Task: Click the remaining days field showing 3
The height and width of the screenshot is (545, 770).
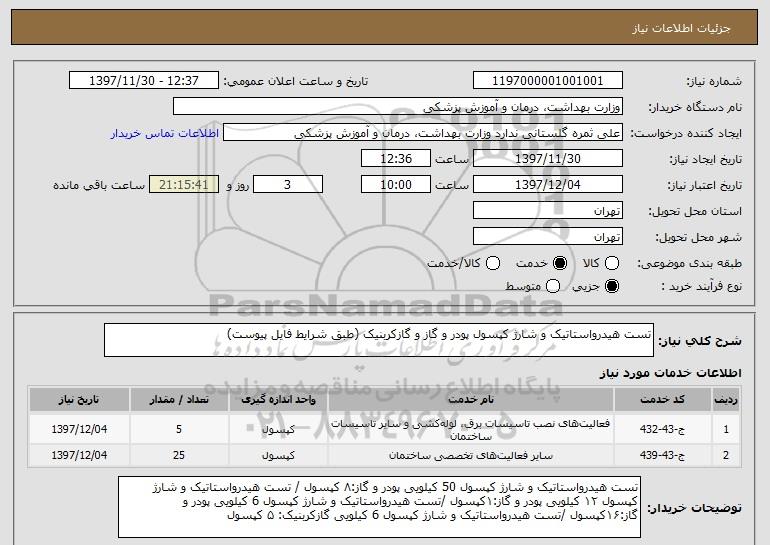Action: click(x=288, y=185)
